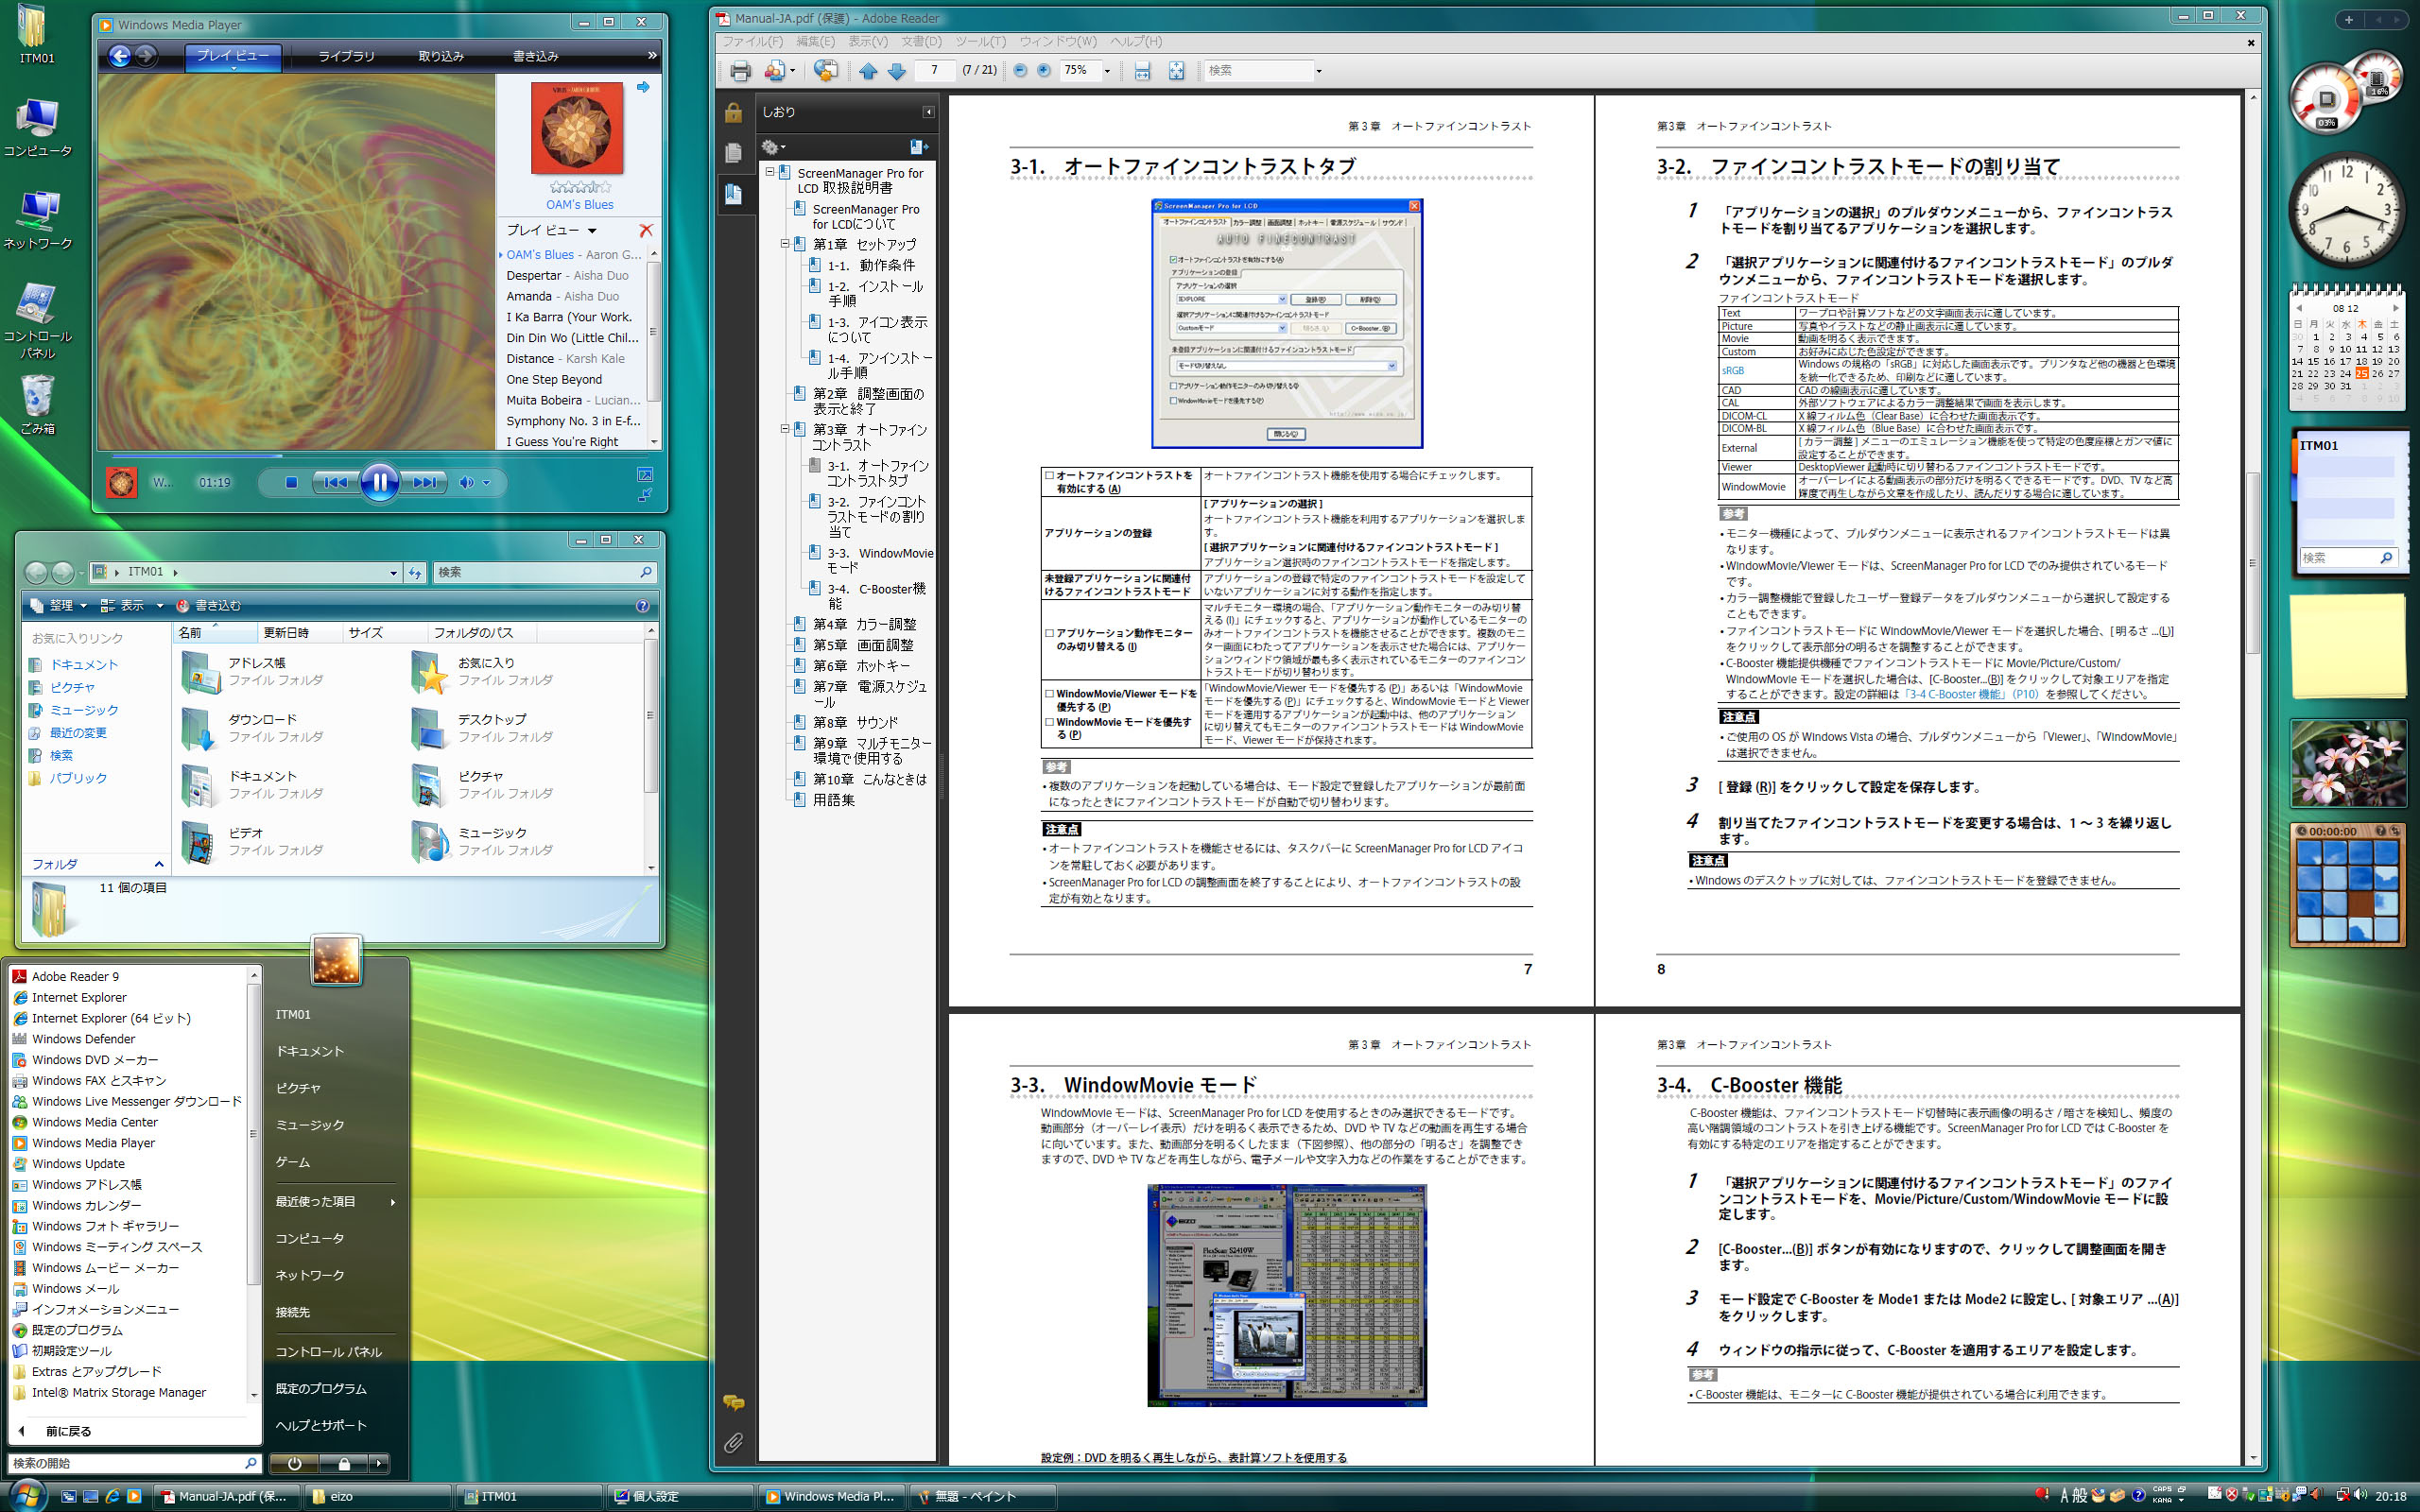Click the Pause button in Windows Media Player
2420x1512 pixels.
click(380, 484)
